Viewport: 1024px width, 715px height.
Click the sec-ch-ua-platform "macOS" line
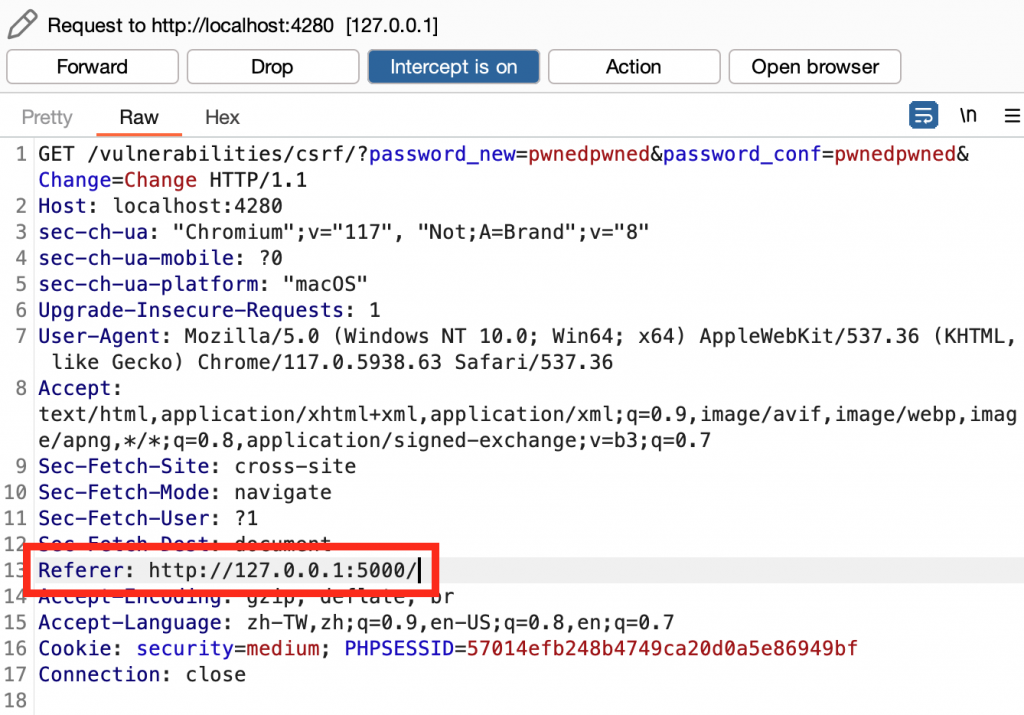203,285
